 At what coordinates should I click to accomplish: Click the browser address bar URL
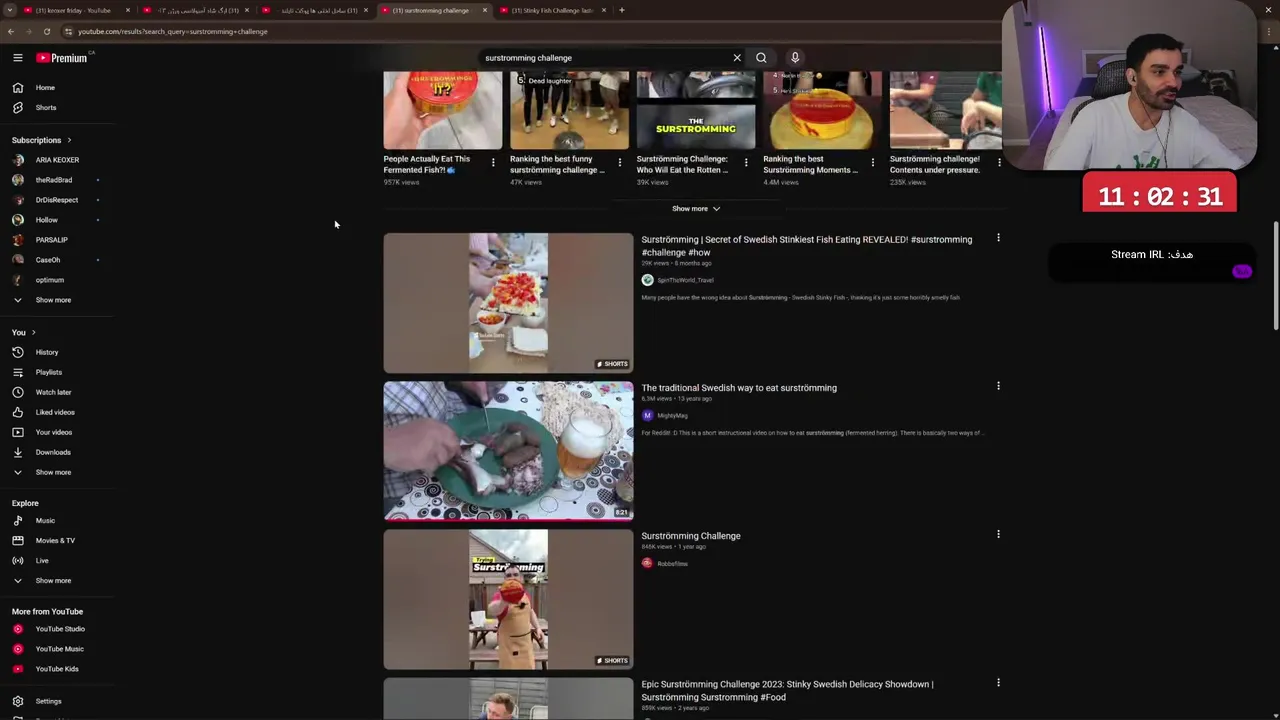click(173, 31)
